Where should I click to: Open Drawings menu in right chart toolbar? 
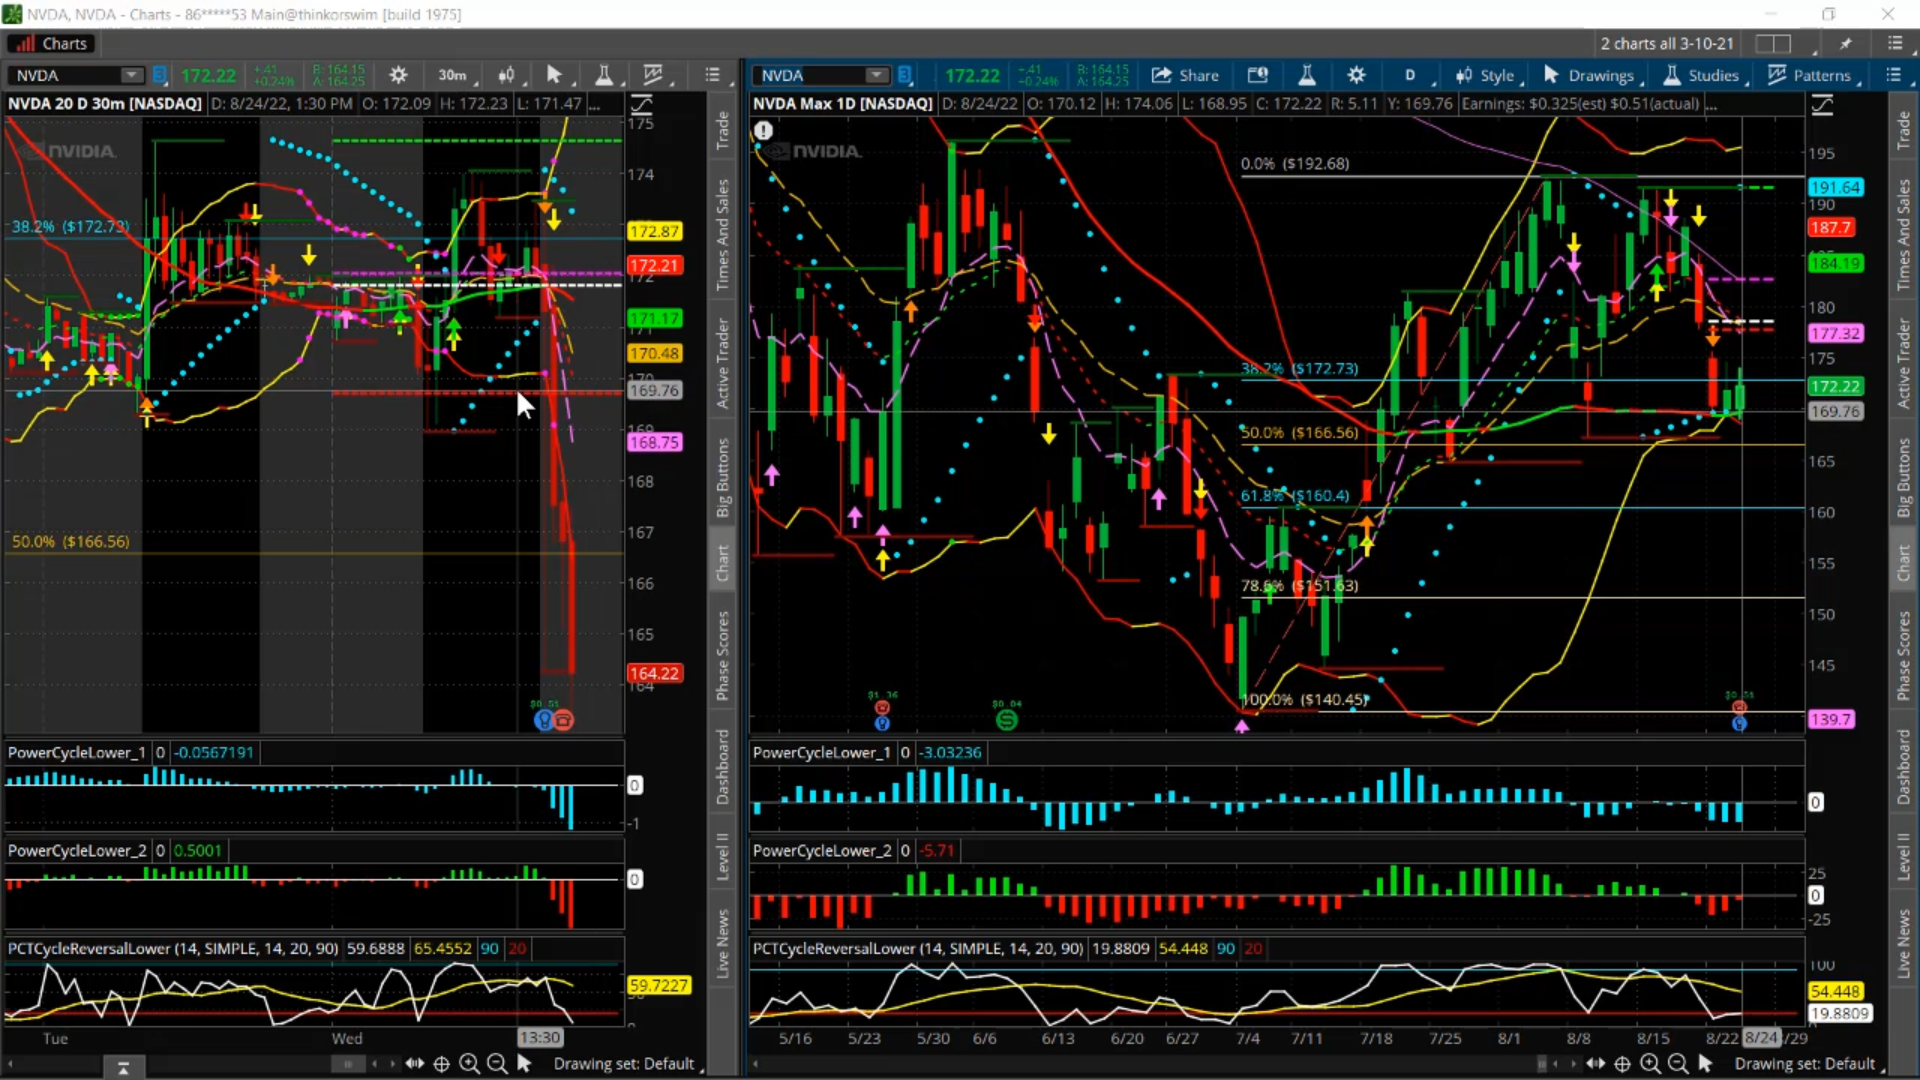click(x=1589, y=75)
